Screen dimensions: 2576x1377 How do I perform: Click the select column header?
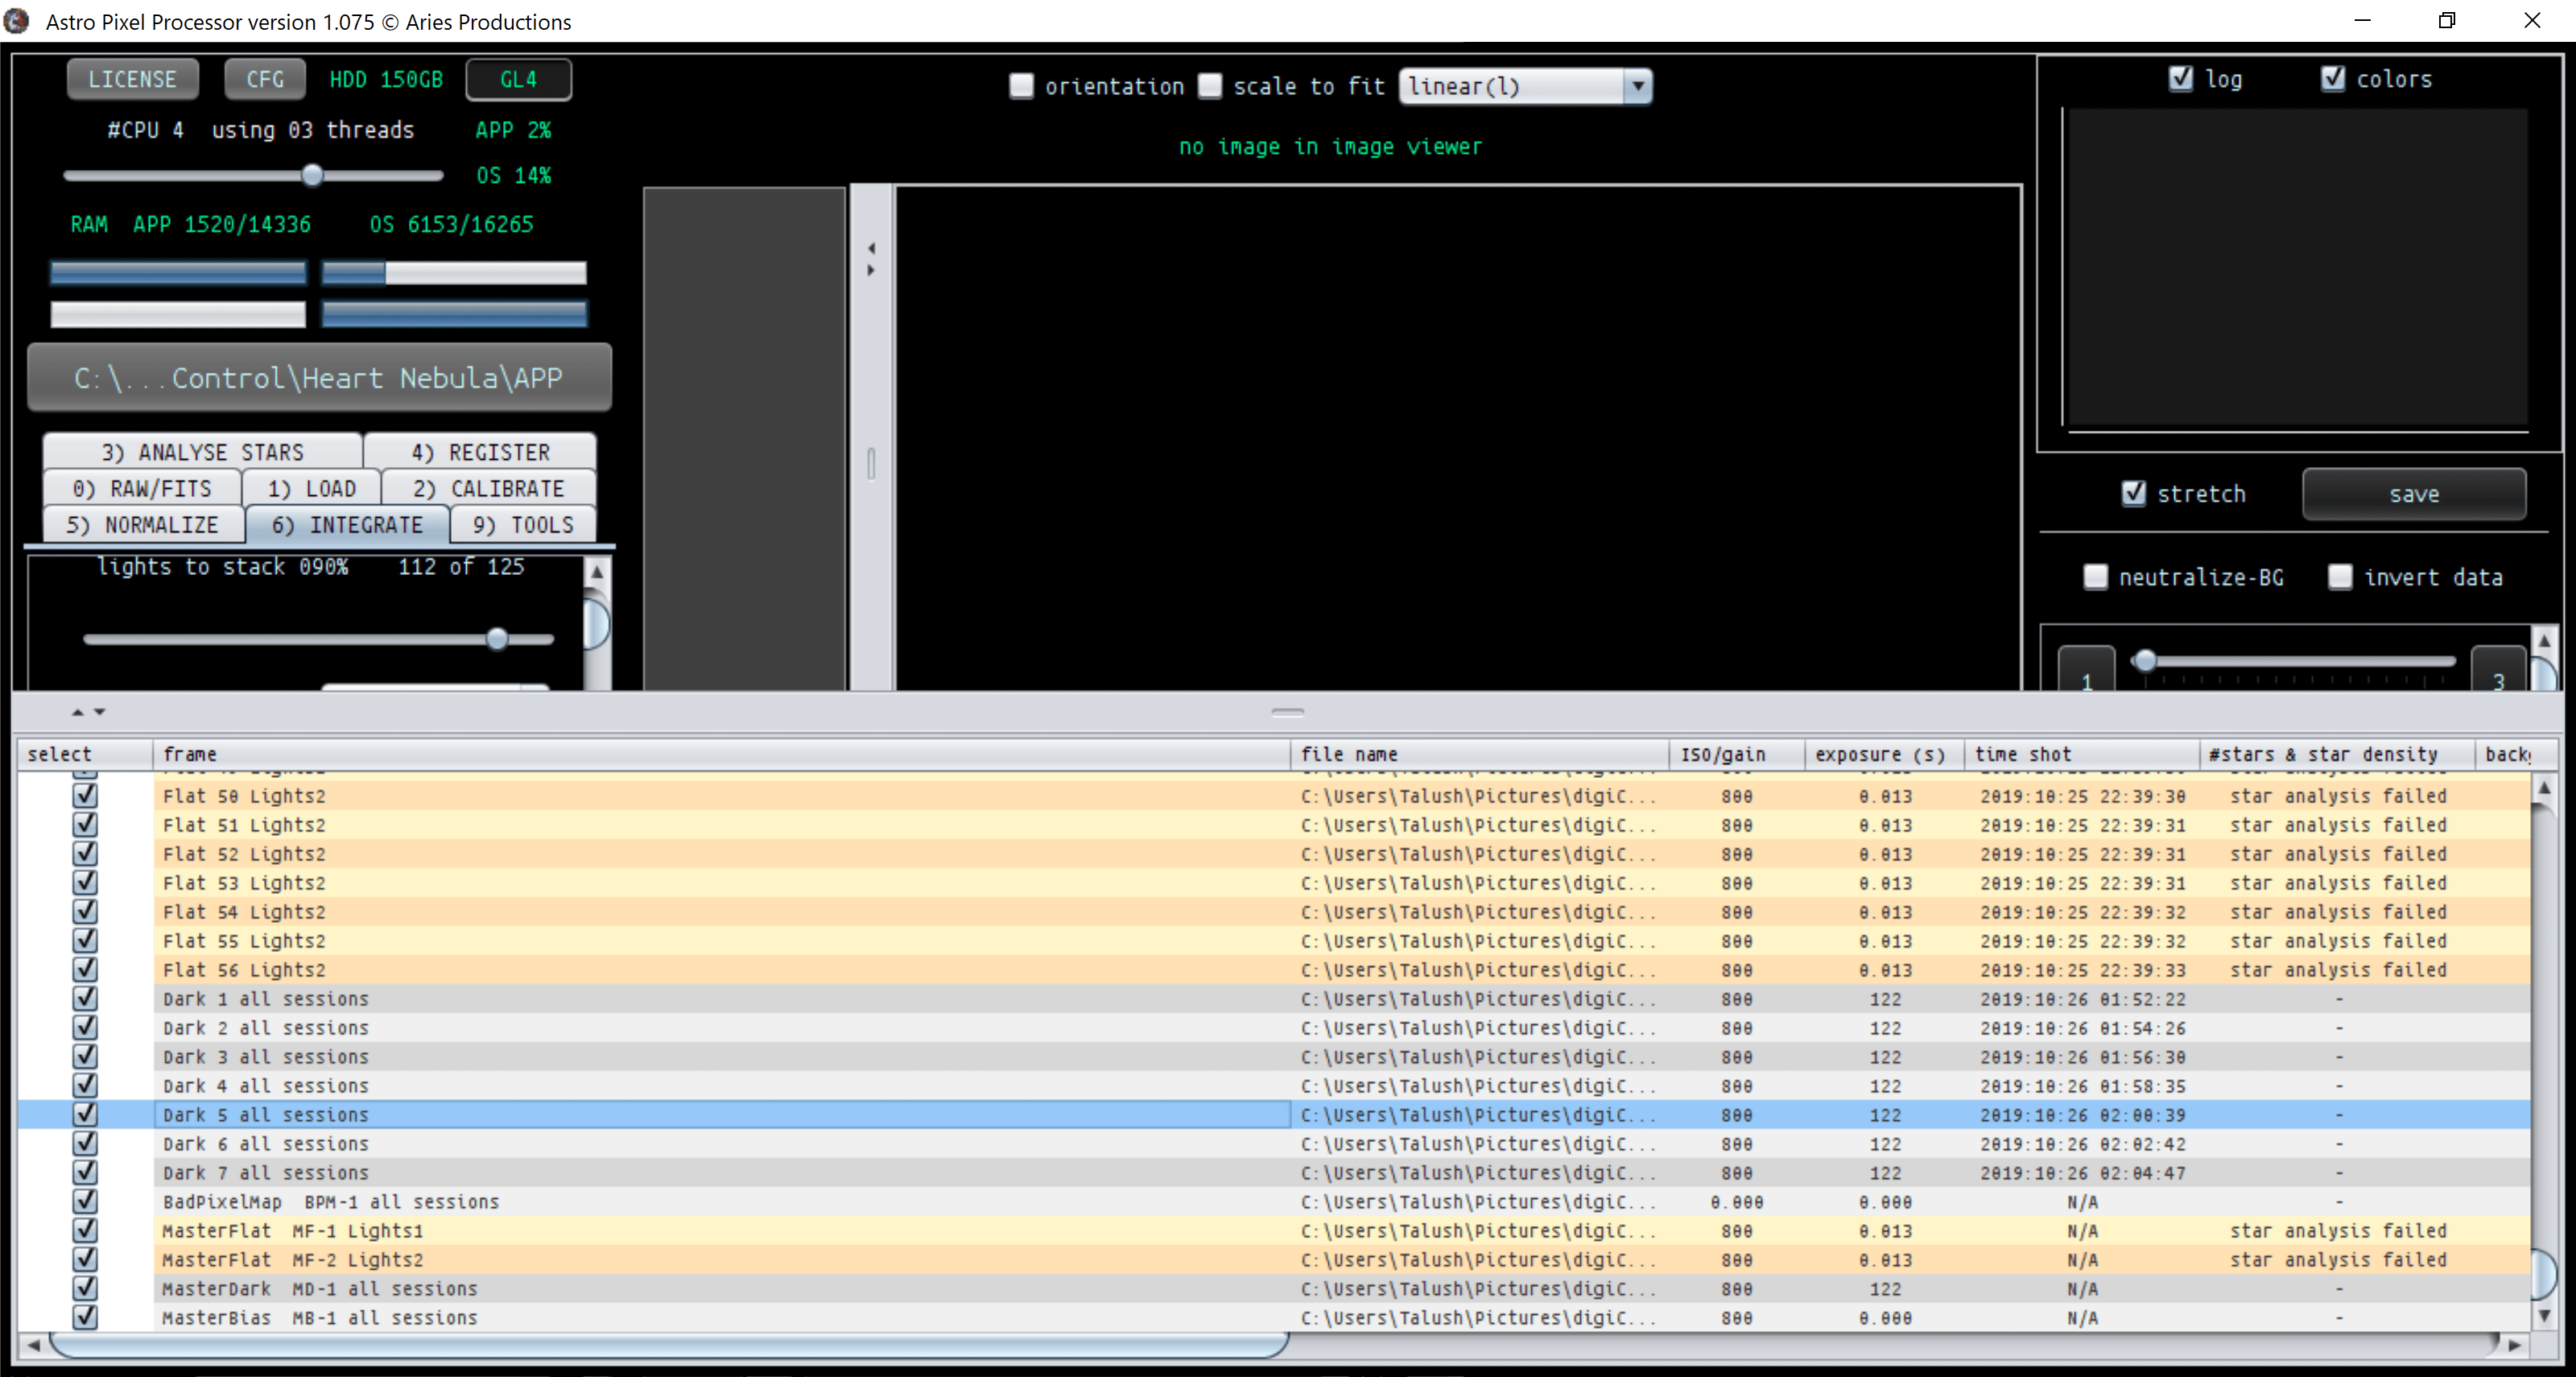[x=85, y=754]
